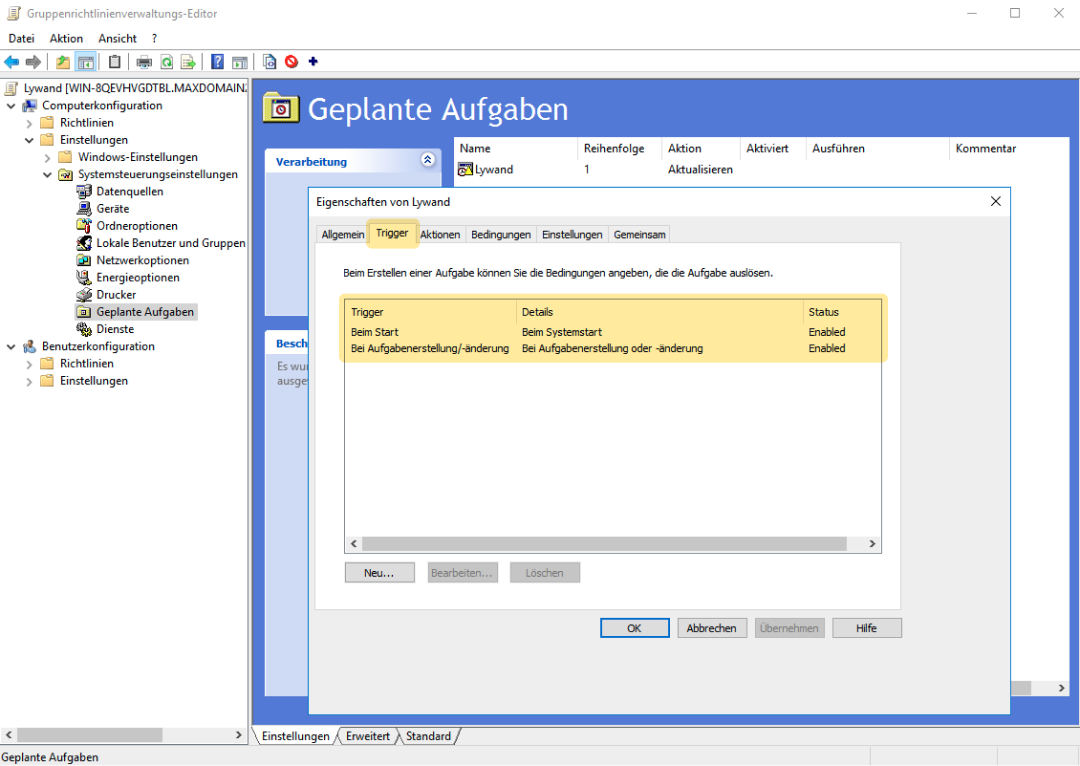This screenshot has width=1080, height=766.
Task: Click the gray Forward arrow in toolbar
Action: [33, 62]
